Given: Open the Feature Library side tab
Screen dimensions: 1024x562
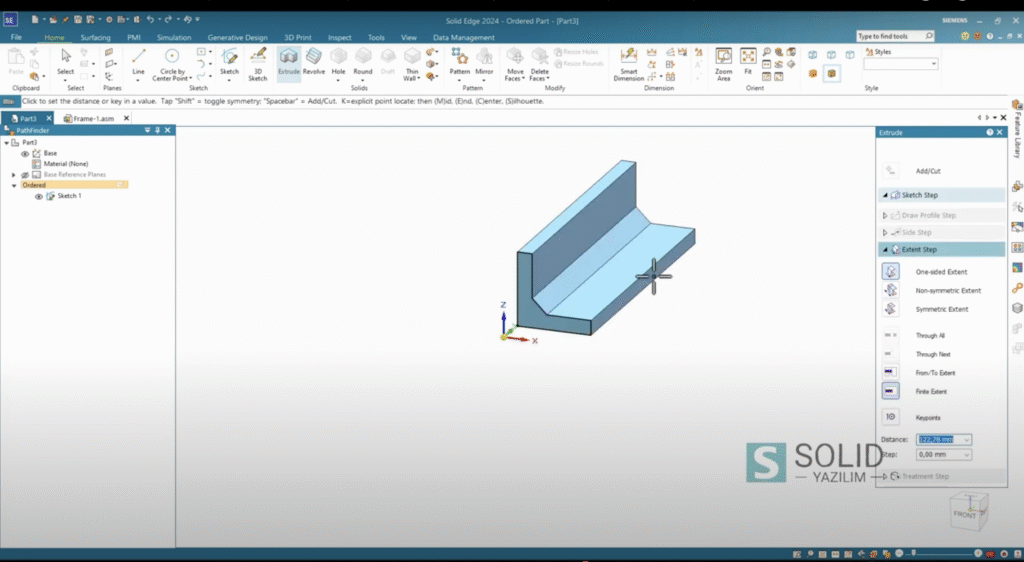Looking at the screenshot, I should 1017,129.
